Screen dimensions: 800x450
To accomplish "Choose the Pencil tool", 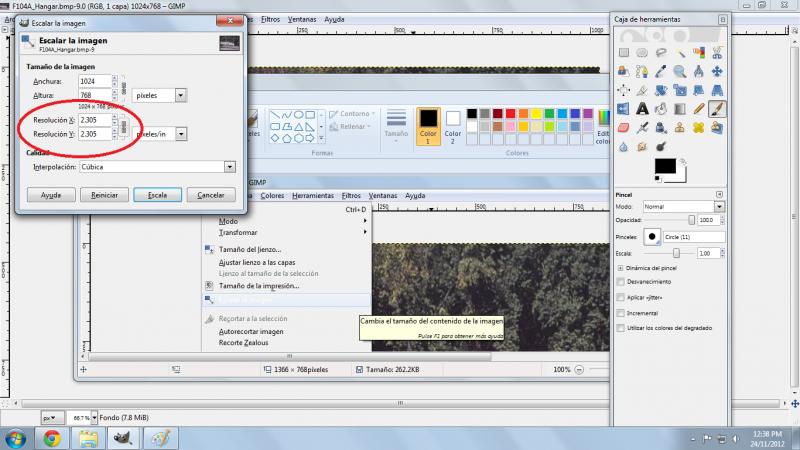I will click(x=698, y=109).
